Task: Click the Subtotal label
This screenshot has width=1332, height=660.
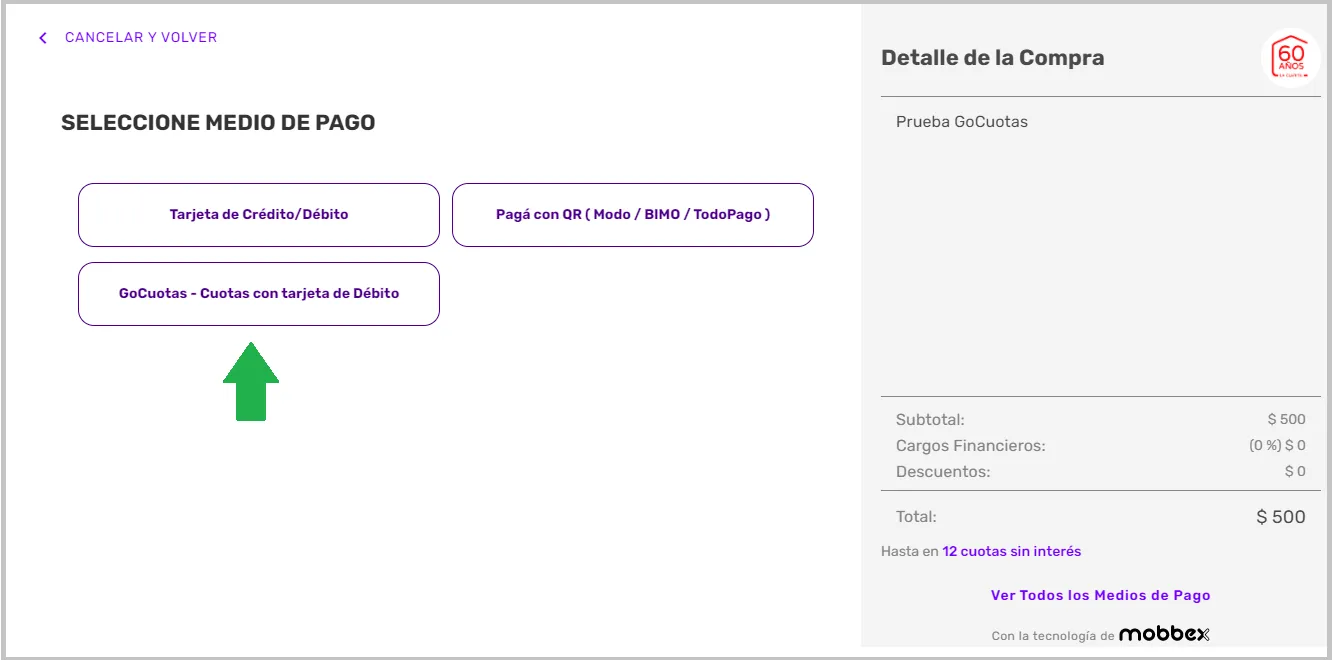Action: [930, 420]
